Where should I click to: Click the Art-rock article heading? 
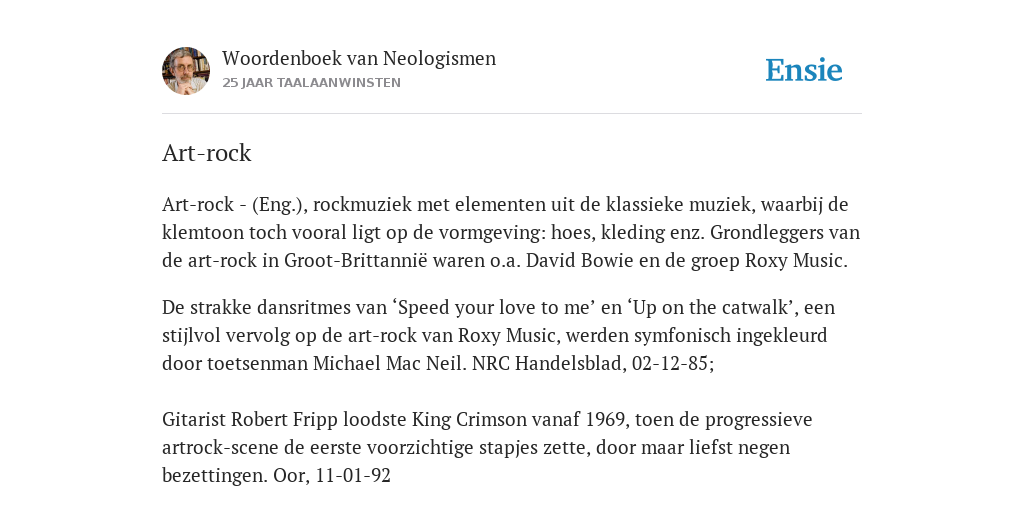point(206,153)
